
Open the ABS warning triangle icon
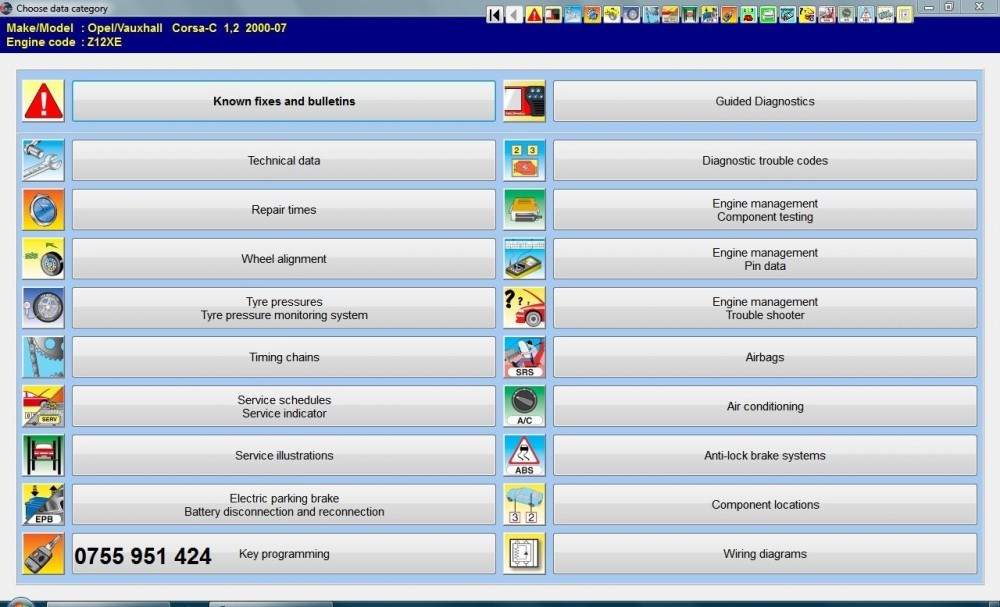[x=525, y=455]
